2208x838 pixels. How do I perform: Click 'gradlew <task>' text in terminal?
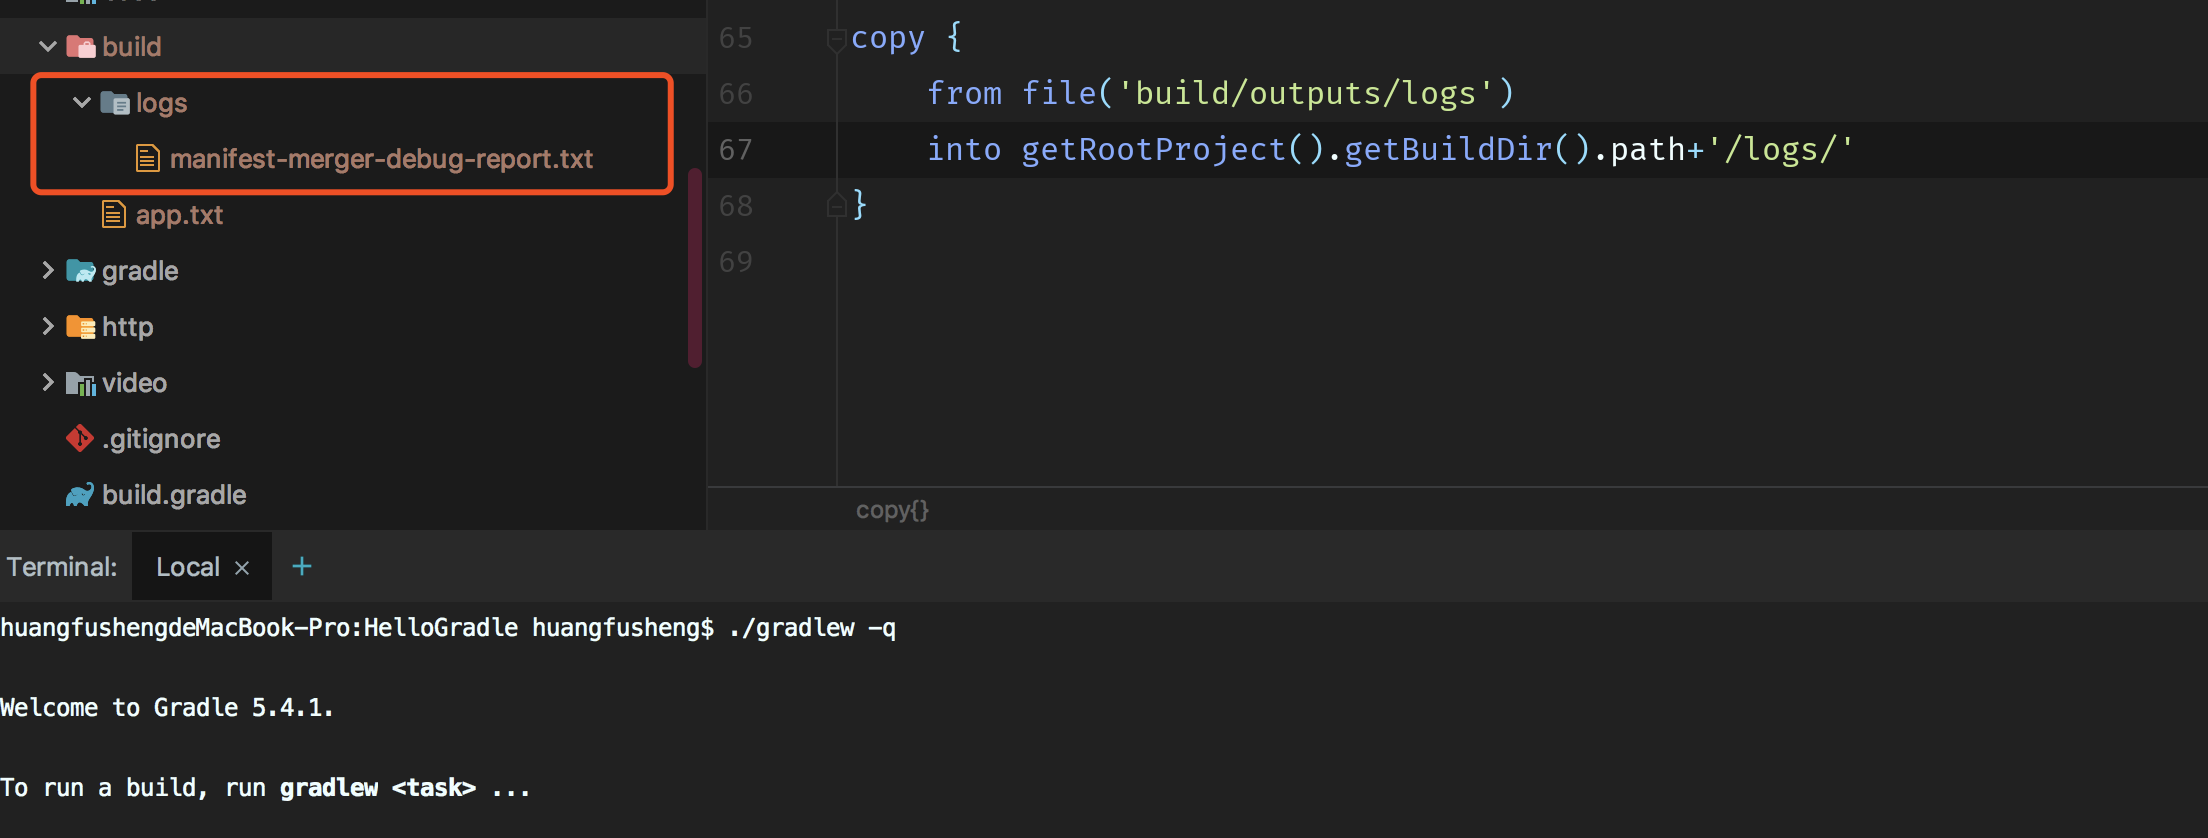[378, 788]
